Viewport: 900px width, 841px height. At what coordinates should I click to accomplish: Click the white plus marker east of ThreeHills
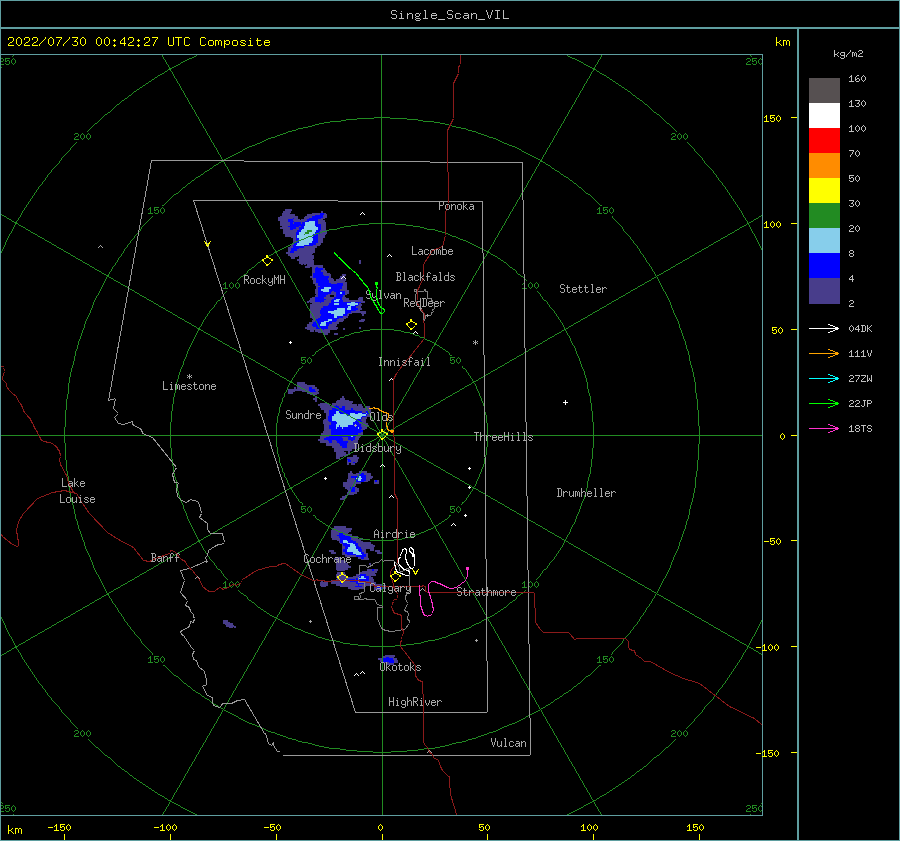pos(565,402)
